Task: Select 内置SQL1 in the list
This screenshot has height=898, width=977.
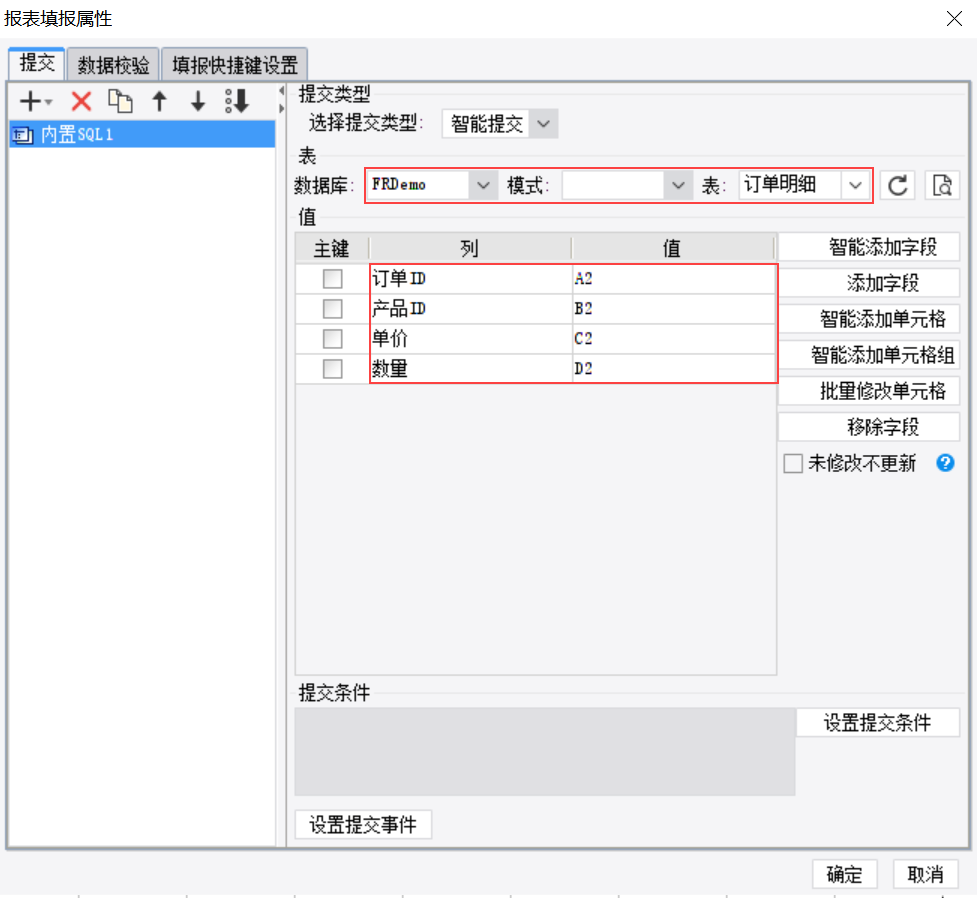Action: coord(142,135)
